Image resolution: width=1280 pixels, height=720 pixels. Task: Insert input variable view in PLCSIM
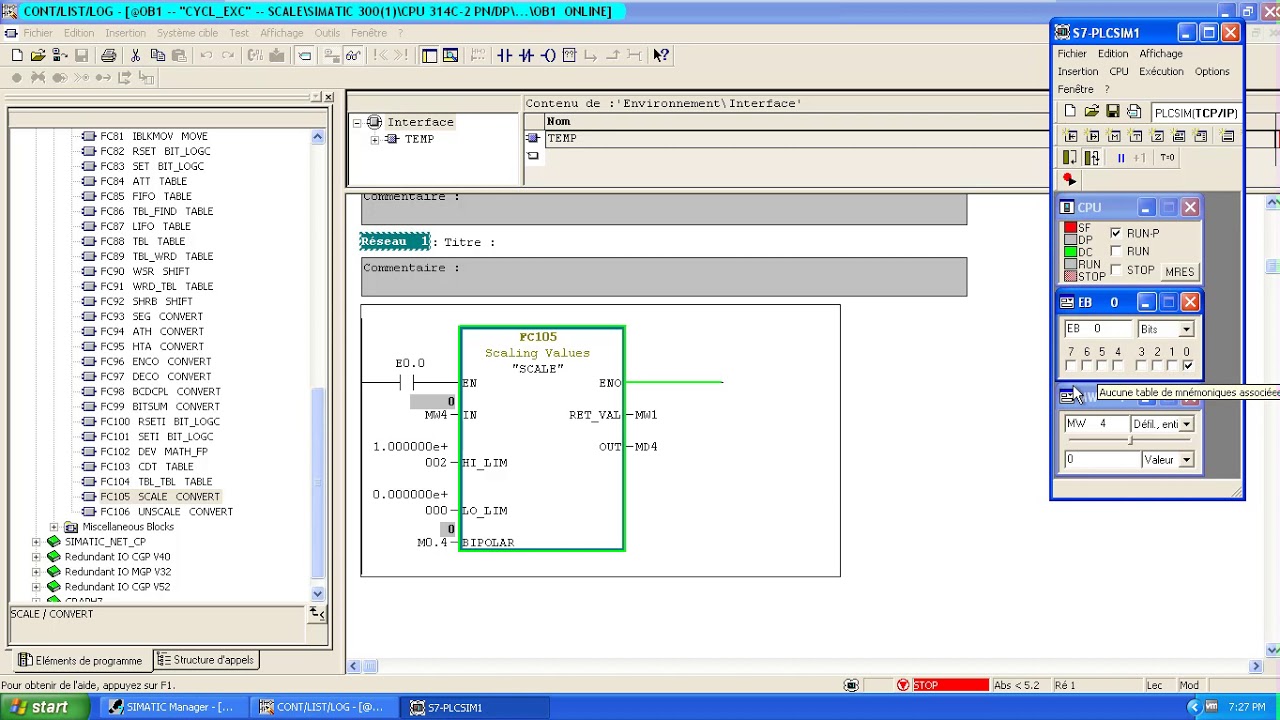(1071, 136)
